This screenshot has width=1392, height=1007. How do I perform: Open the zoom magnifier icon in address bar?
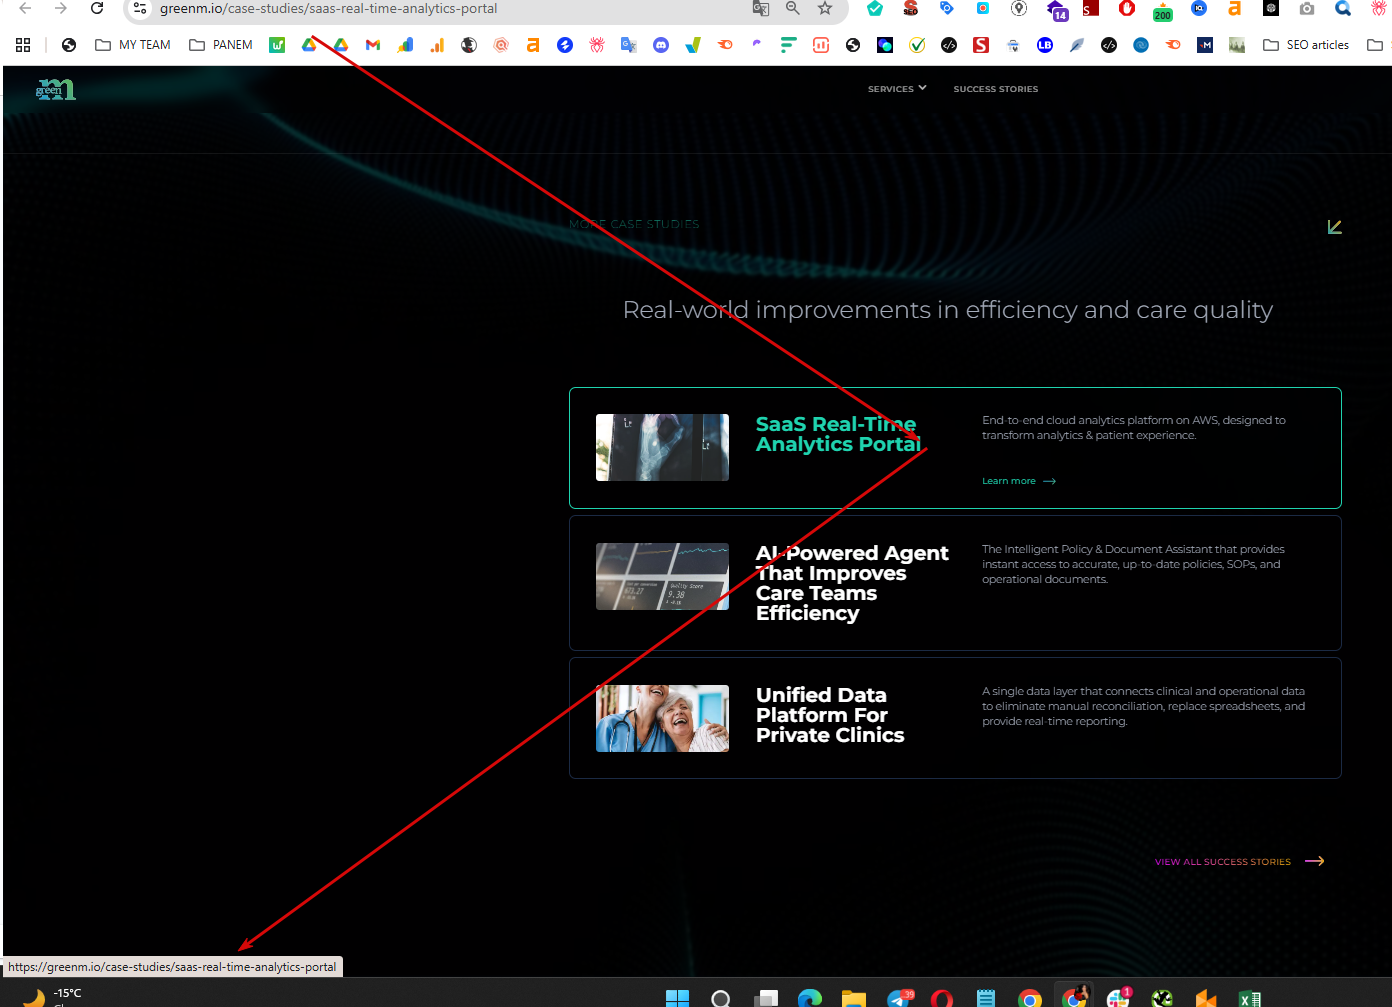coord(793,8)
